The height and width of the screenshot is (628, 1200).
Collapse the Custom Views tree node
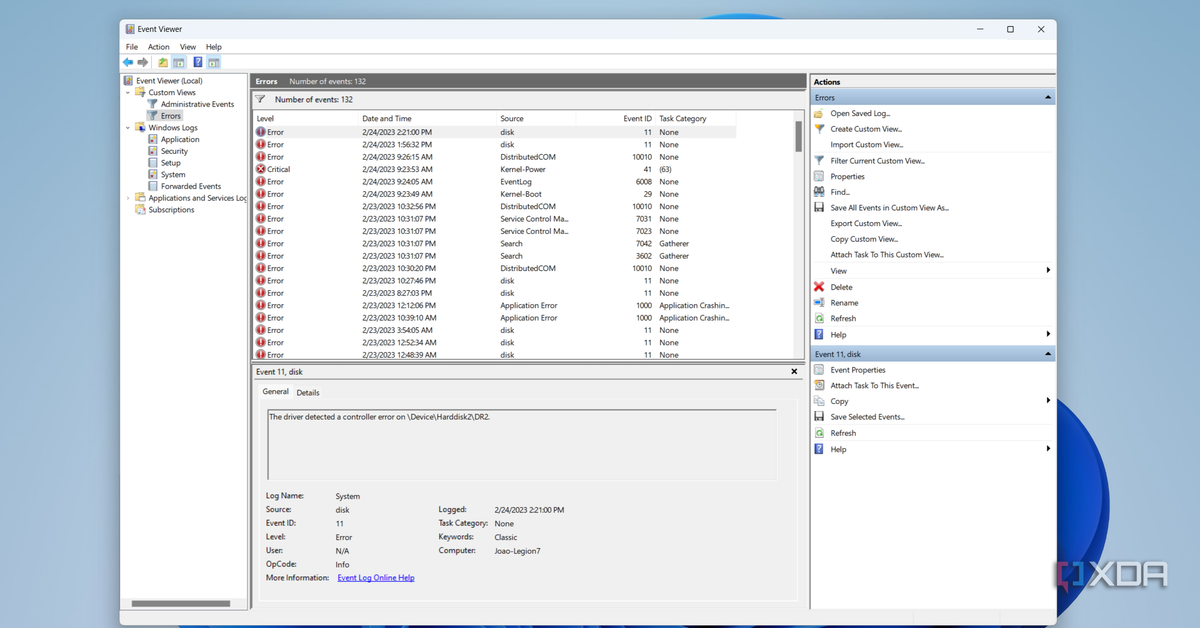tap(128, 93)
